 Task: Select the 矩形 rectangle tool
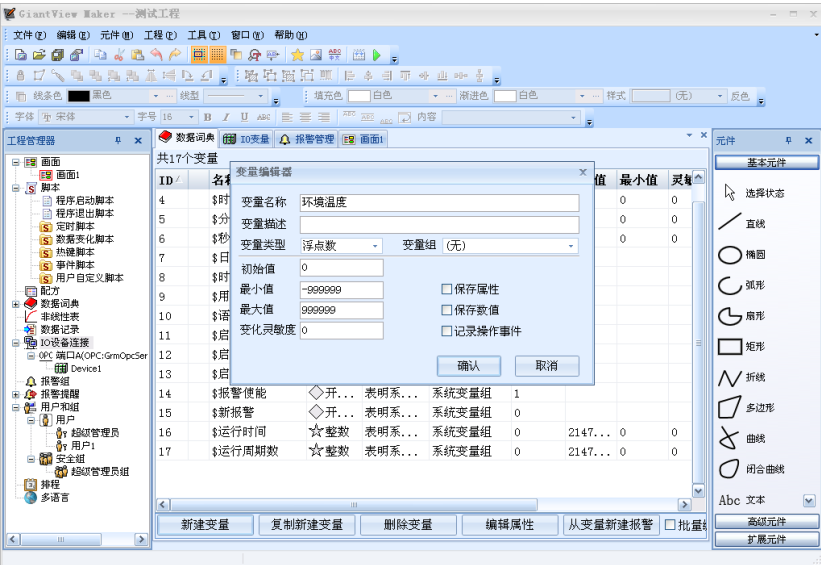click(x=742, y=346)
